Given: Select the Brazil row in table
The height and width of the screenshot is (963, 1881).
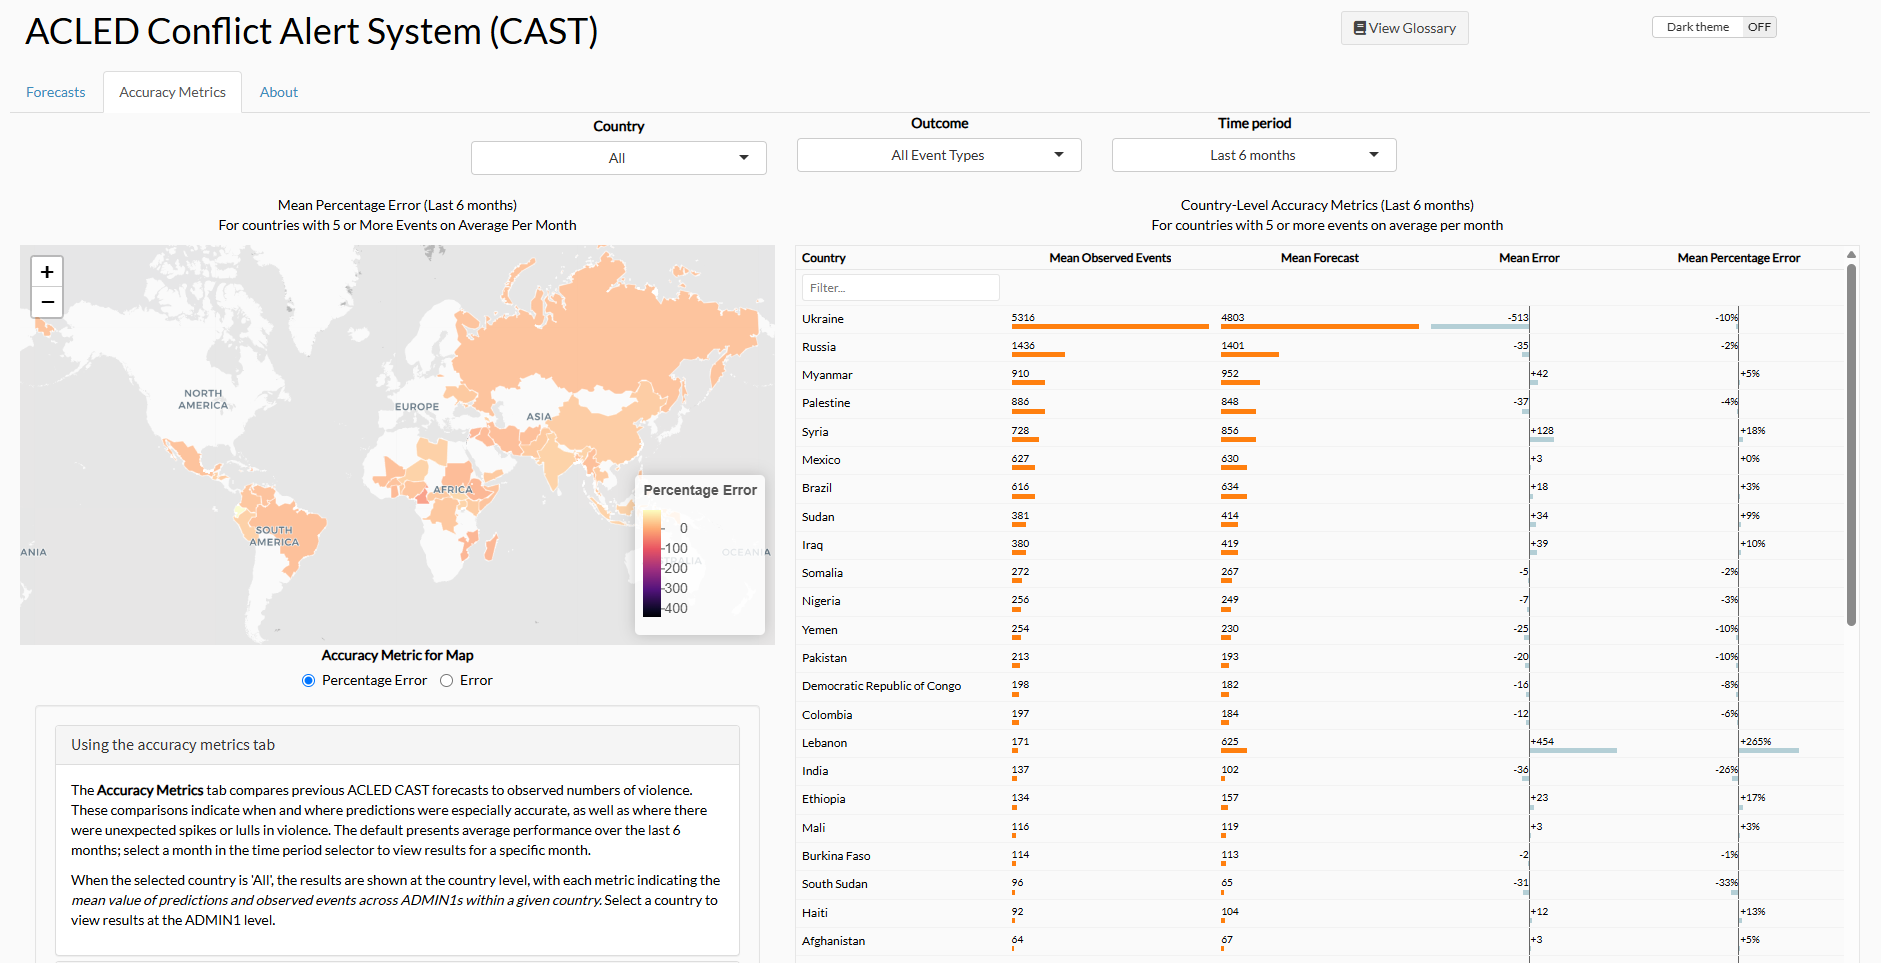Looking at the screenshot, I should (1320, 488).
